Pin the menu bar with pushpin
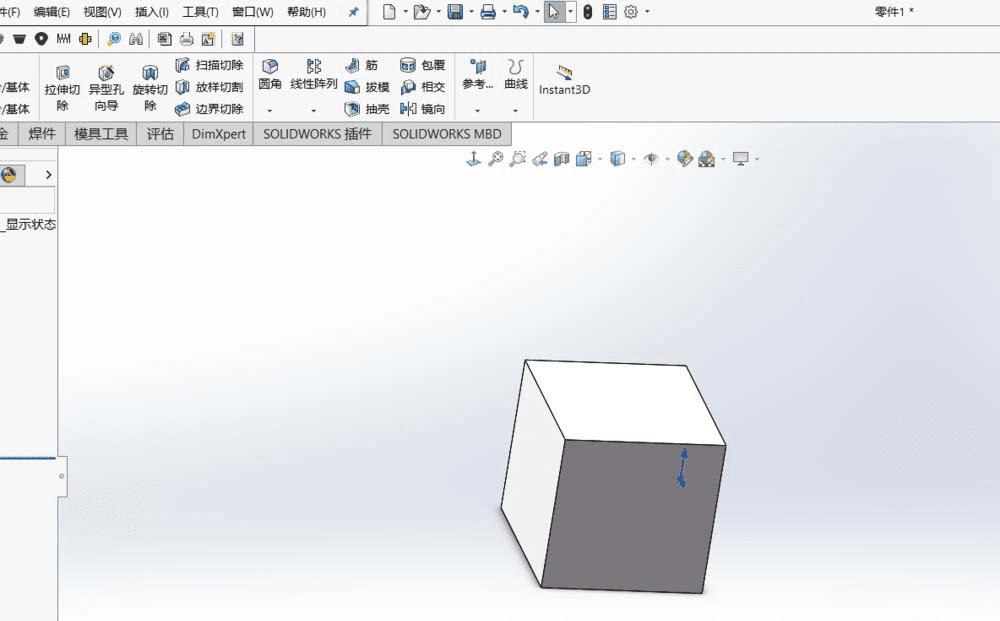Screen dimensions: 1000x621 [x=353, y=12]
